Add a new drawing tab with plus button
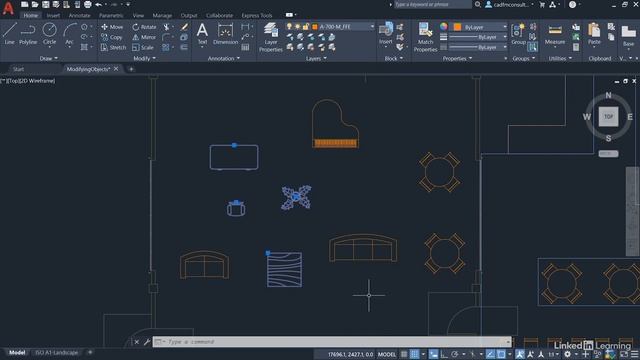The height and width of the screenshot is (360, 640). 131,69
